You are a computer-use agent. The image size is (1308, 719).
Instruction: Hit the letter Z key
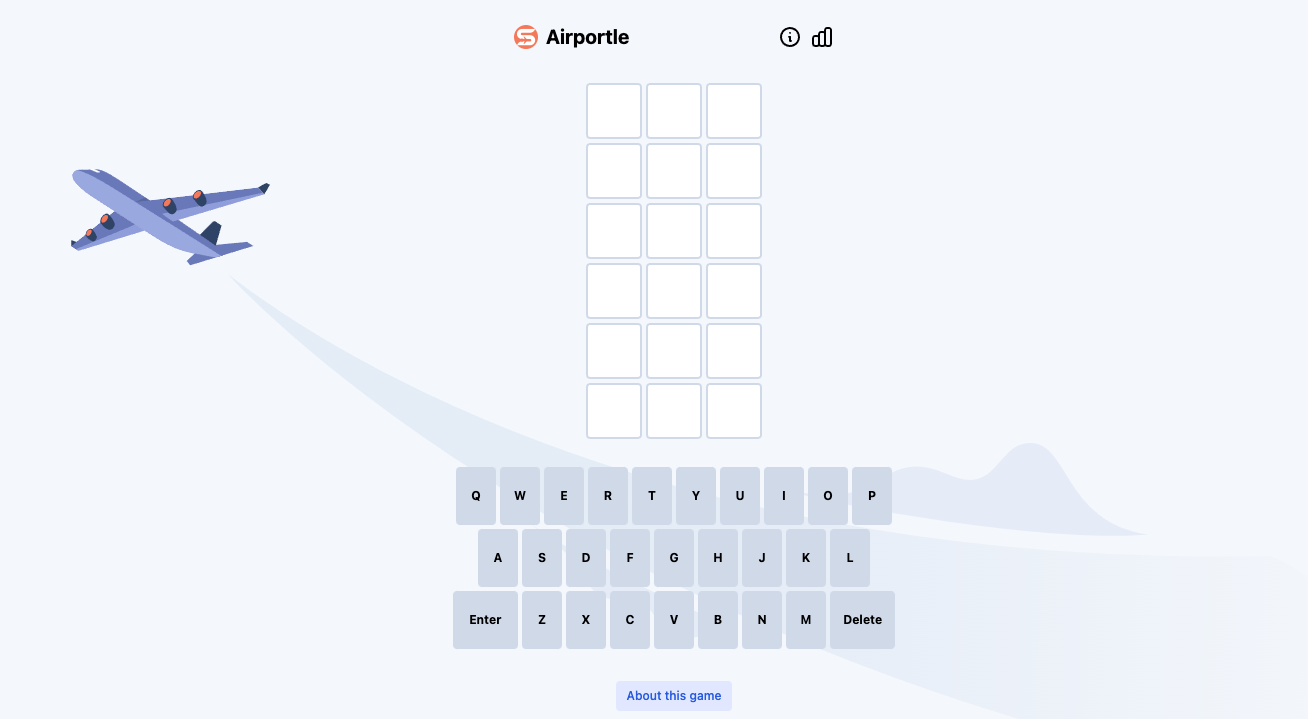(542, 620)
